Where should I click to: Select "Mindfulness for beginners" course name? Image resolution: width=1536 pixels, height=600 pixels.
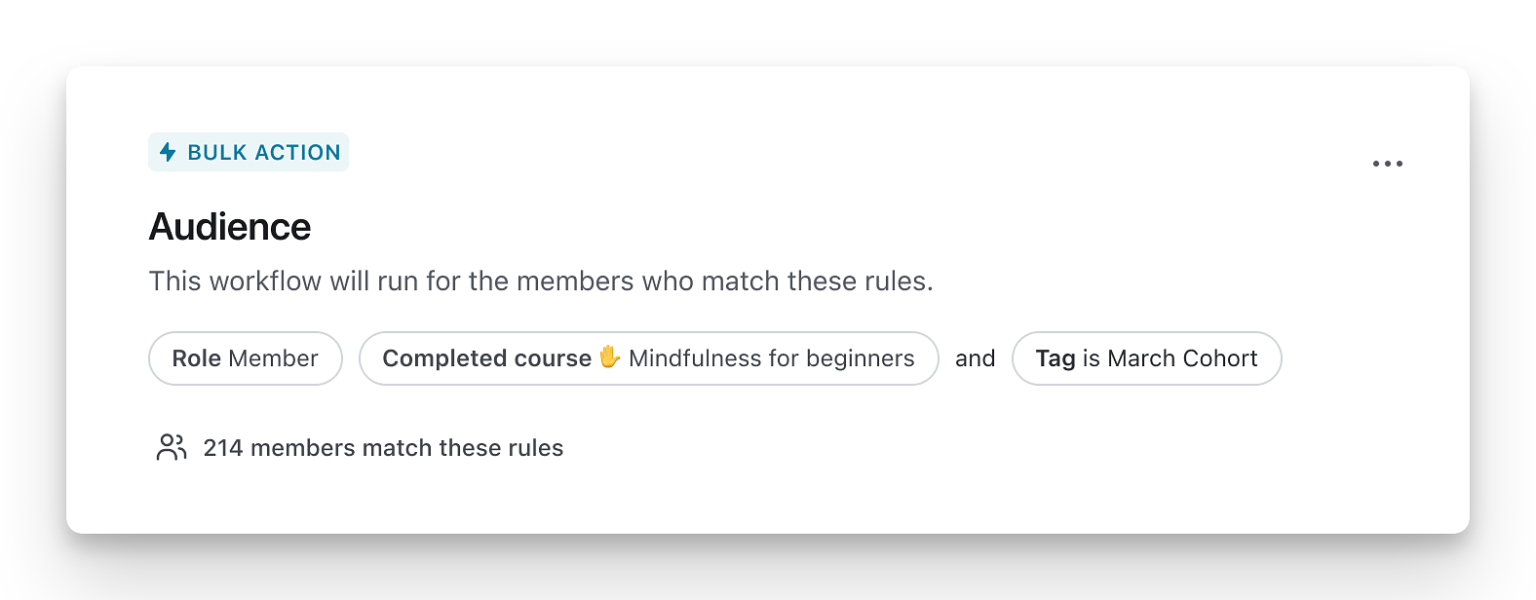pyautogui.click(x=771, y=358)
